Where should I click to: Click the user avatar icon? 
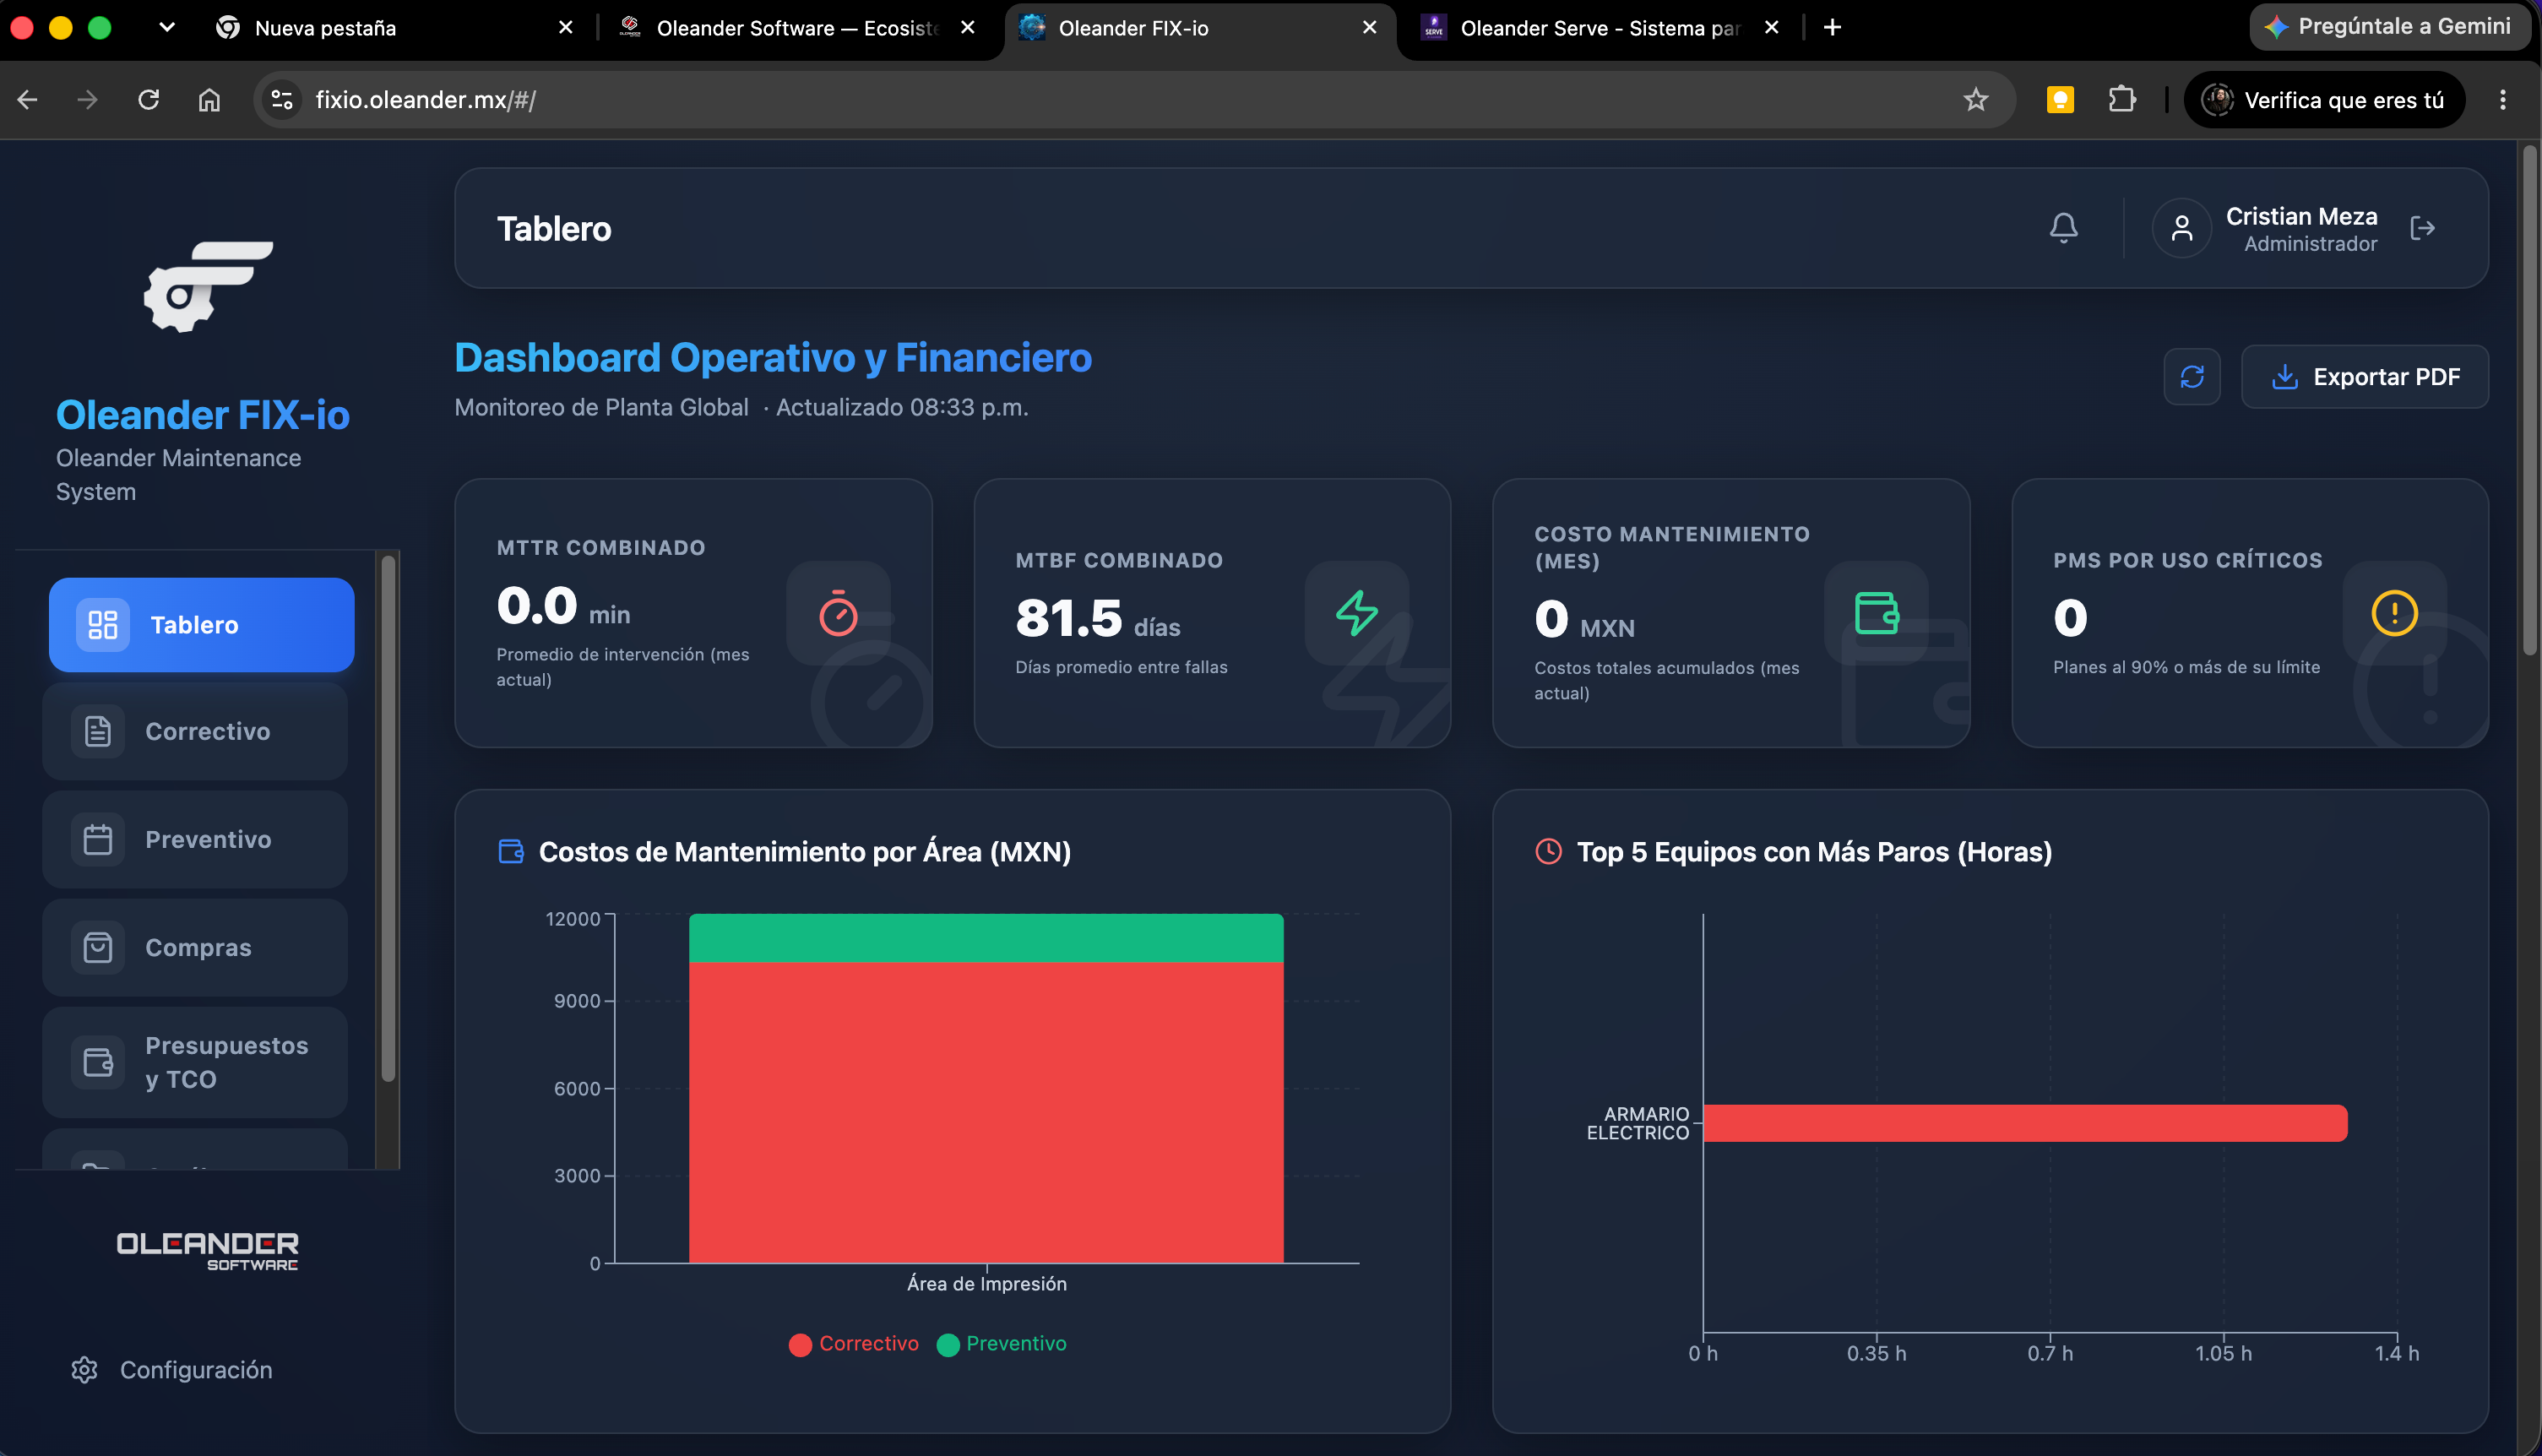click(2181, 228)
